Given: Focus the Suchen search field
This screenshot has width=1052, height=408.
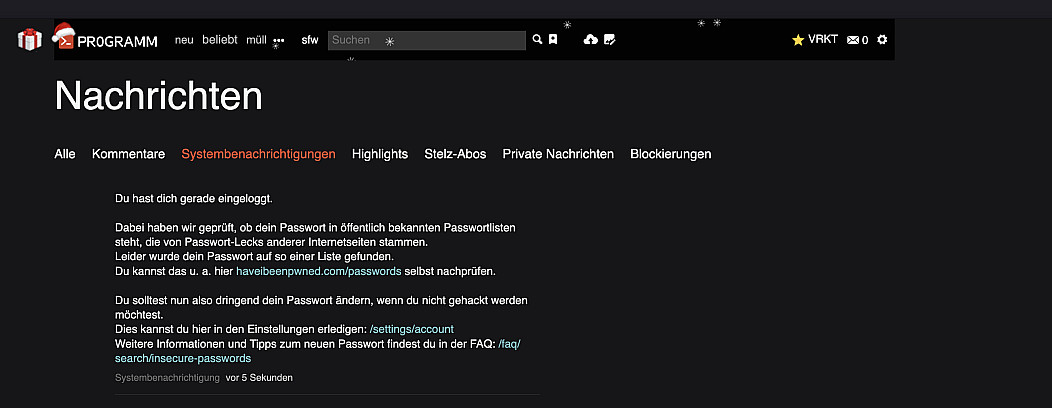Looking at the screenshot, I should [x=426, y=40].
